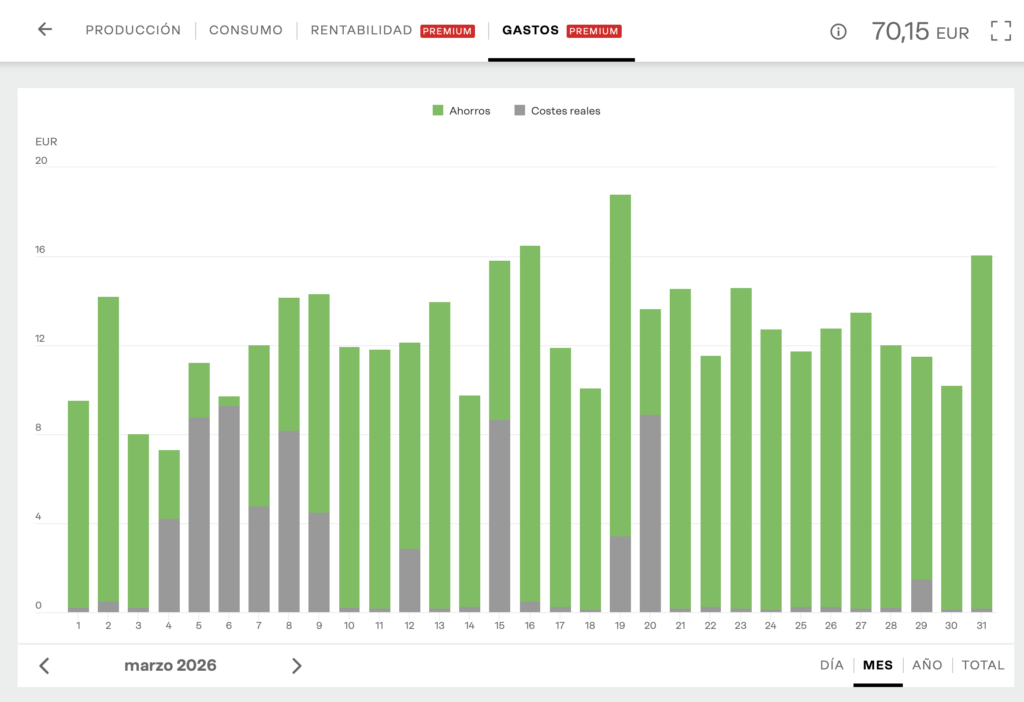This screenshot has height=702, width=1024.
Task: Open the info icon next to total
Action: pyautogui.click(x=838, y=32)
